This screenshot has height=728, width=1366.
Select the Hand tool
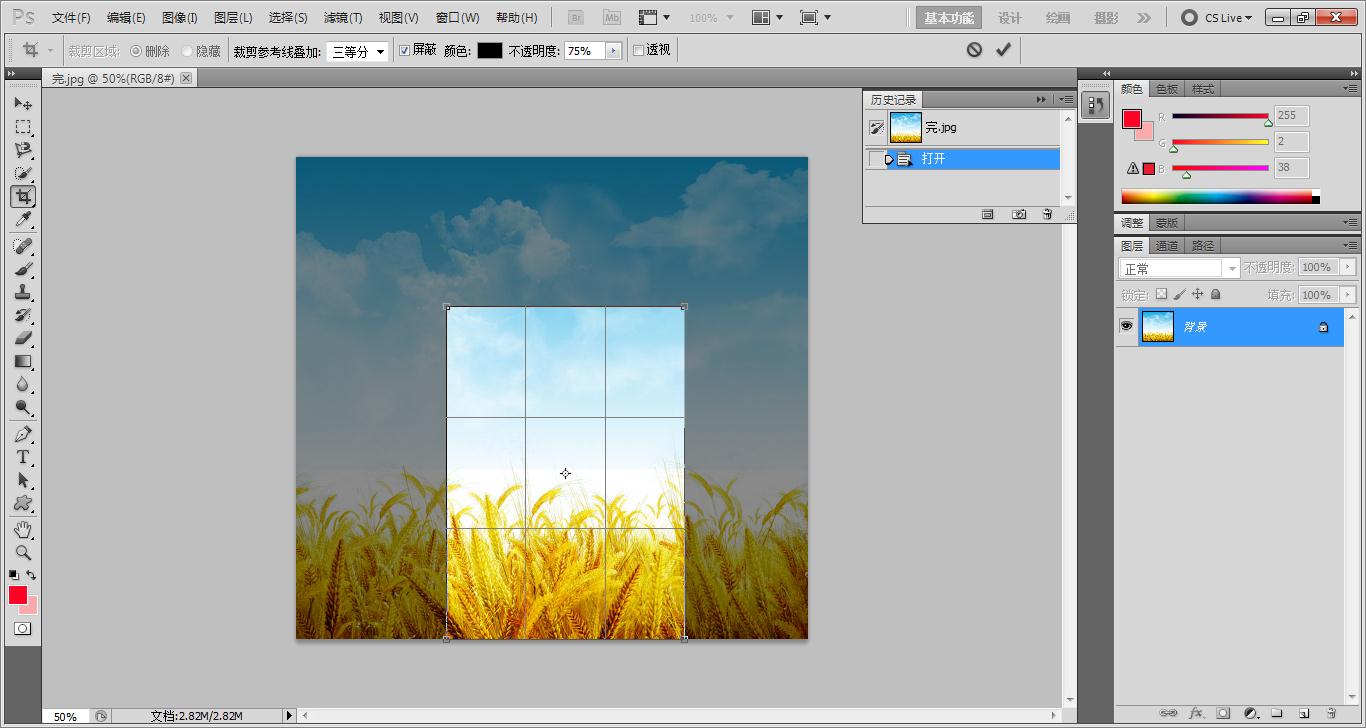(23, 529)
